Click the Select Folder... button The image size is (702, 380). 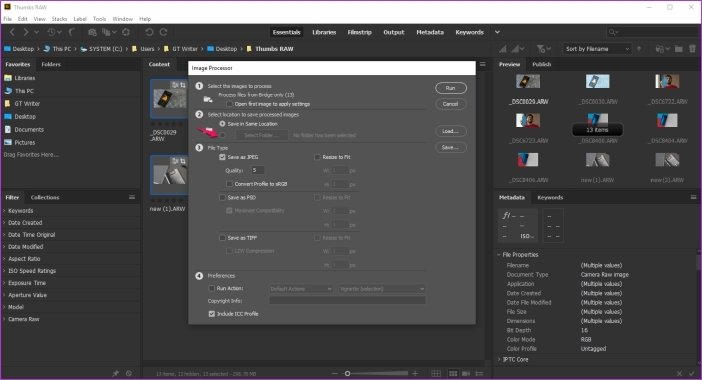click(261, 135)
